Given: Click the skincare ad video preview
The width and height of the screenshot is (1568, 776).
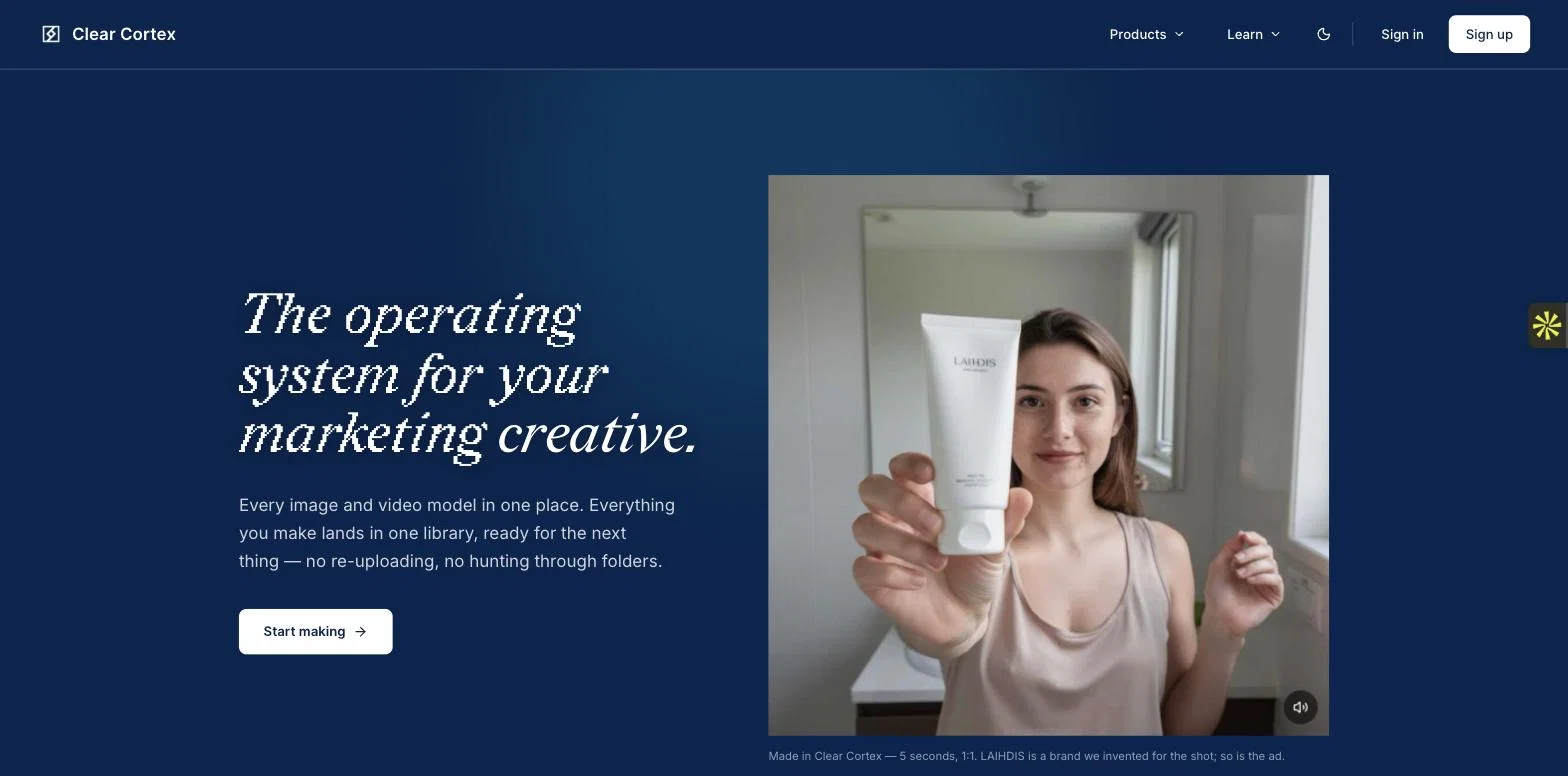Looking at the screenshot, I should click(x=1048, y=455).
